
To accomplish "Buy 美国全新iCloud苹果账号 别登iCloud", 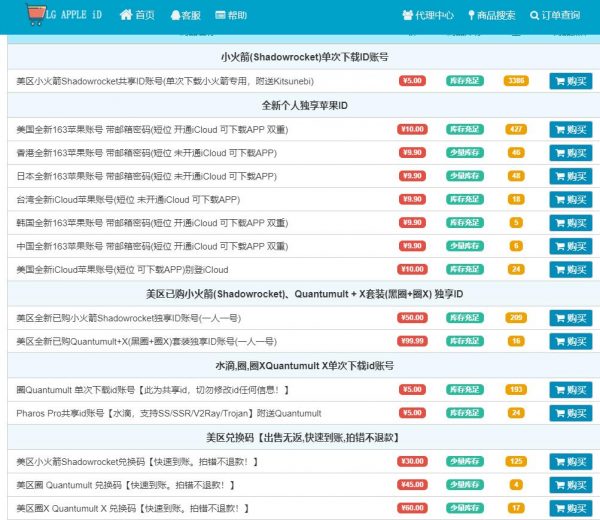I will [x=571, y=270].
